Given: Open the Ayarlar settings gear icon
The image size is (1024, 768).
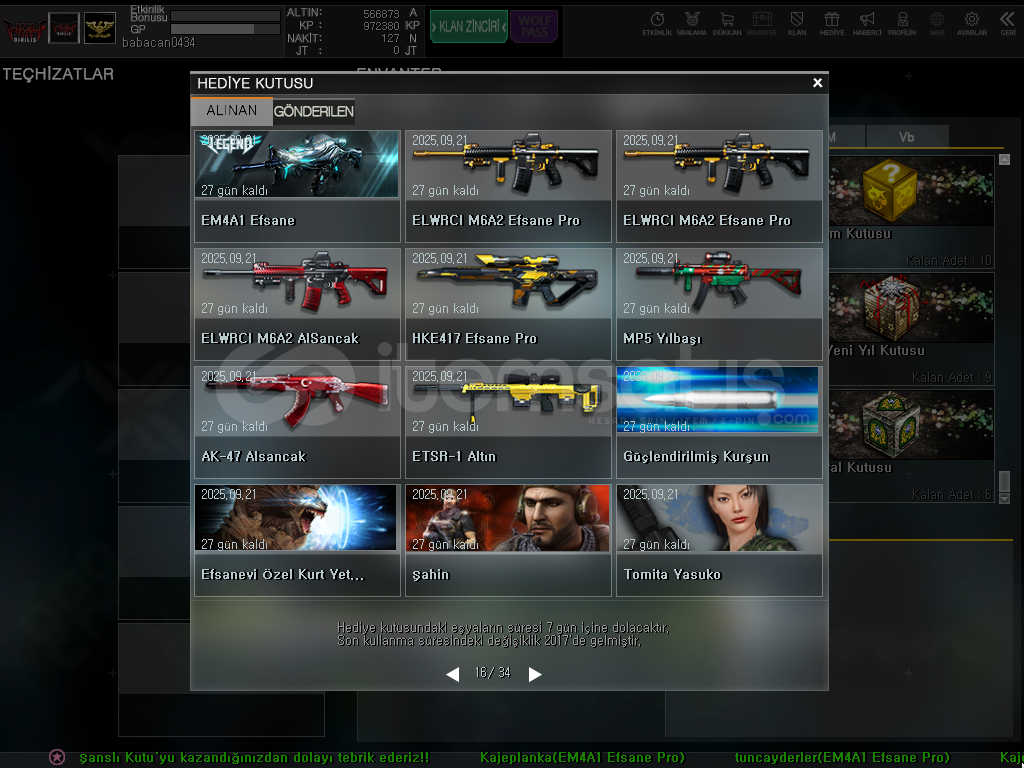Looking at the screenshot, I should [x=972, y=24].
